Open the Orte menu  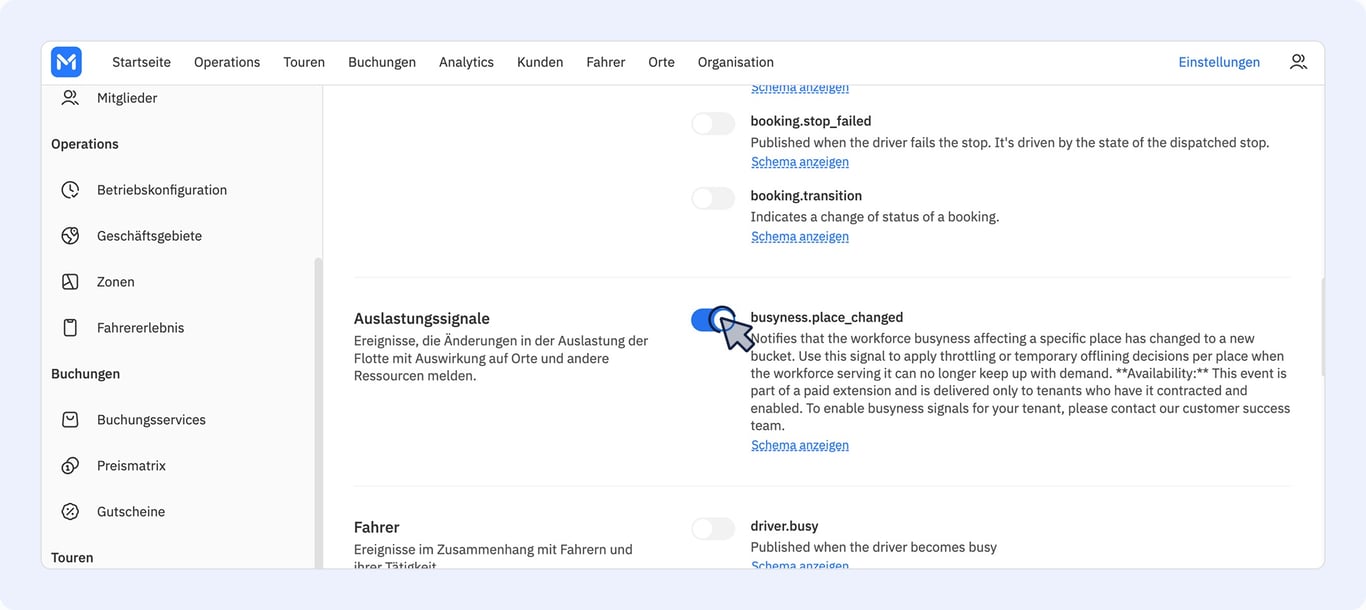pos(661,62)
